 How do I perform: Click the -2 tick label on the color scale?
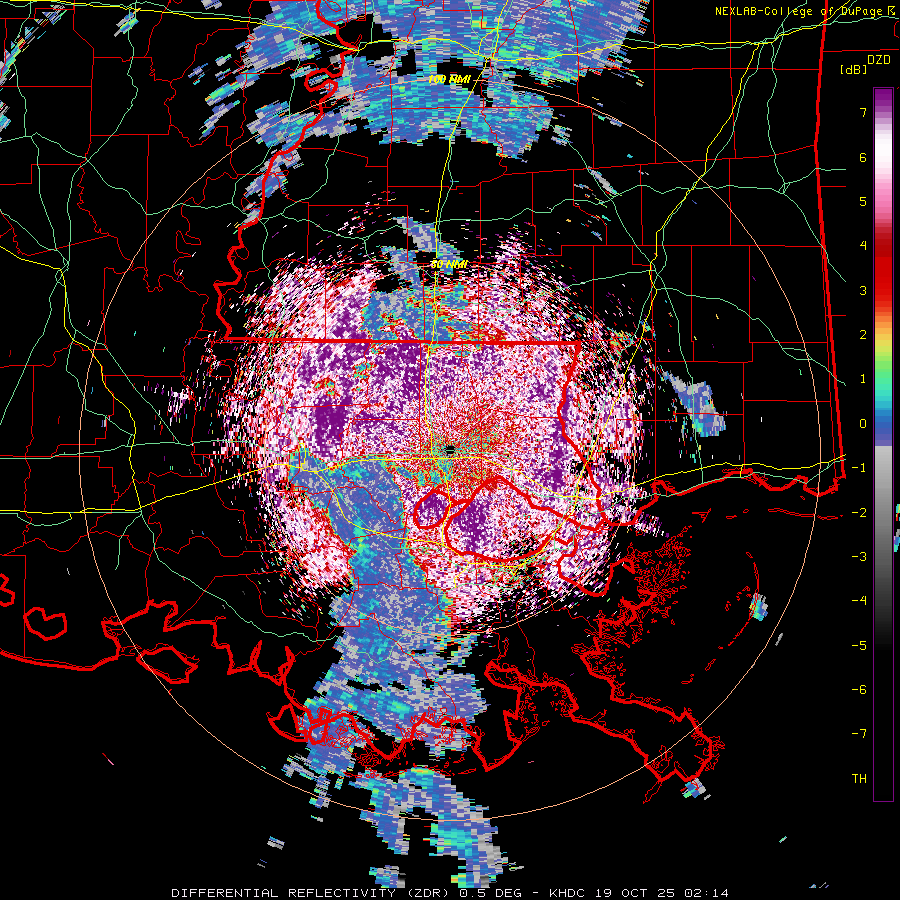[x=859, y=513]
